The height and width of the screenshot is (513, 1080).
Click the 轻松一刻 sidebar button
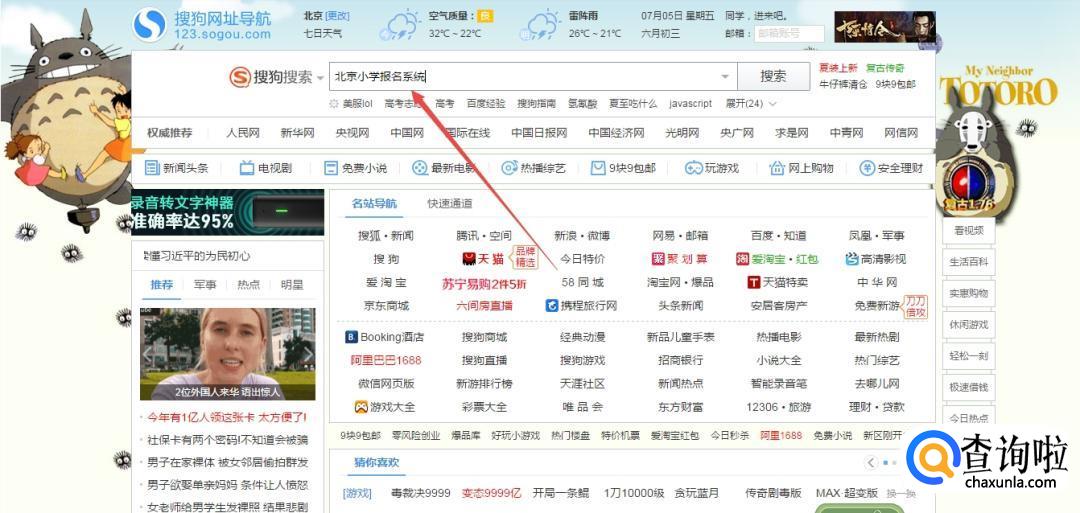tap(968, 356)
